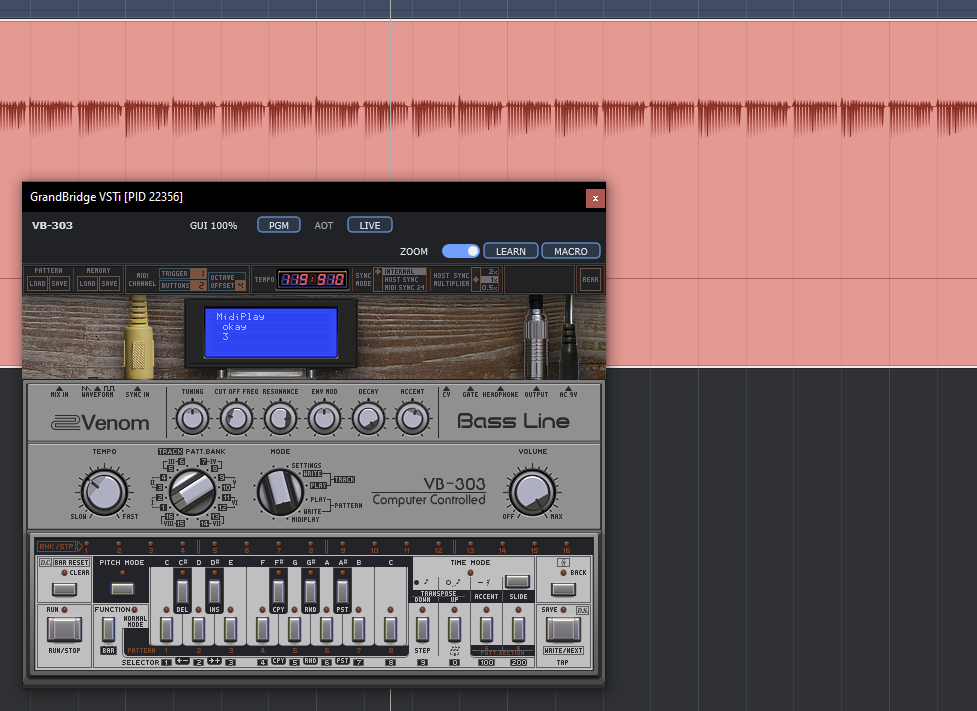Viewport: 977px width, 711px height.
Task: Click the VOLUME knob
Action: pyautogui.click(x=533, y=492)
